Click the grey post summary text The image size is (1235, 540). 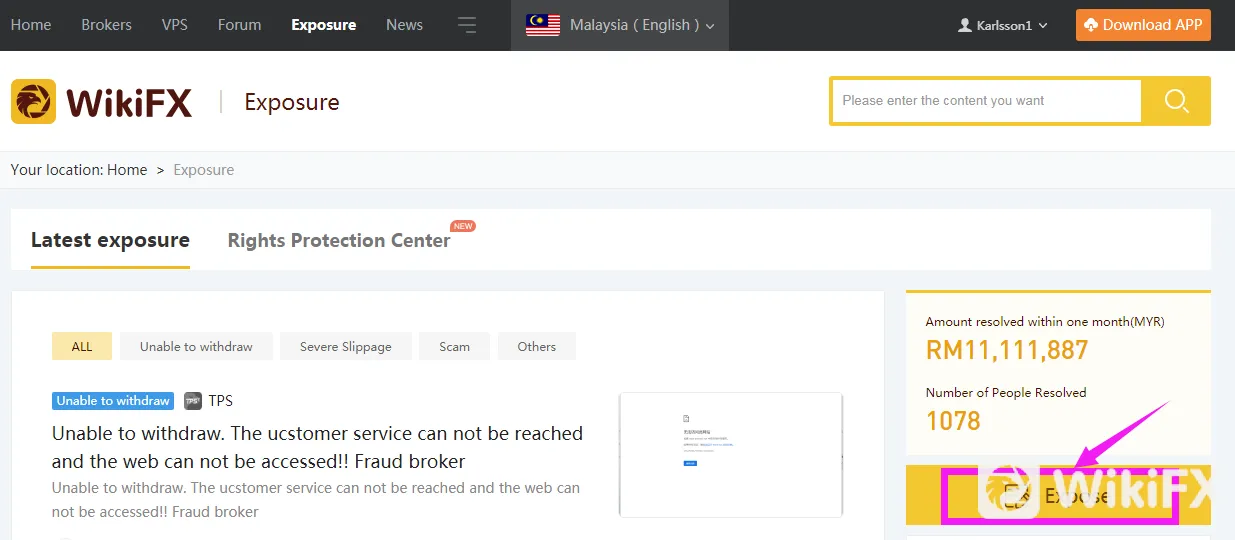pyautogui.click(x=316, y=500)
